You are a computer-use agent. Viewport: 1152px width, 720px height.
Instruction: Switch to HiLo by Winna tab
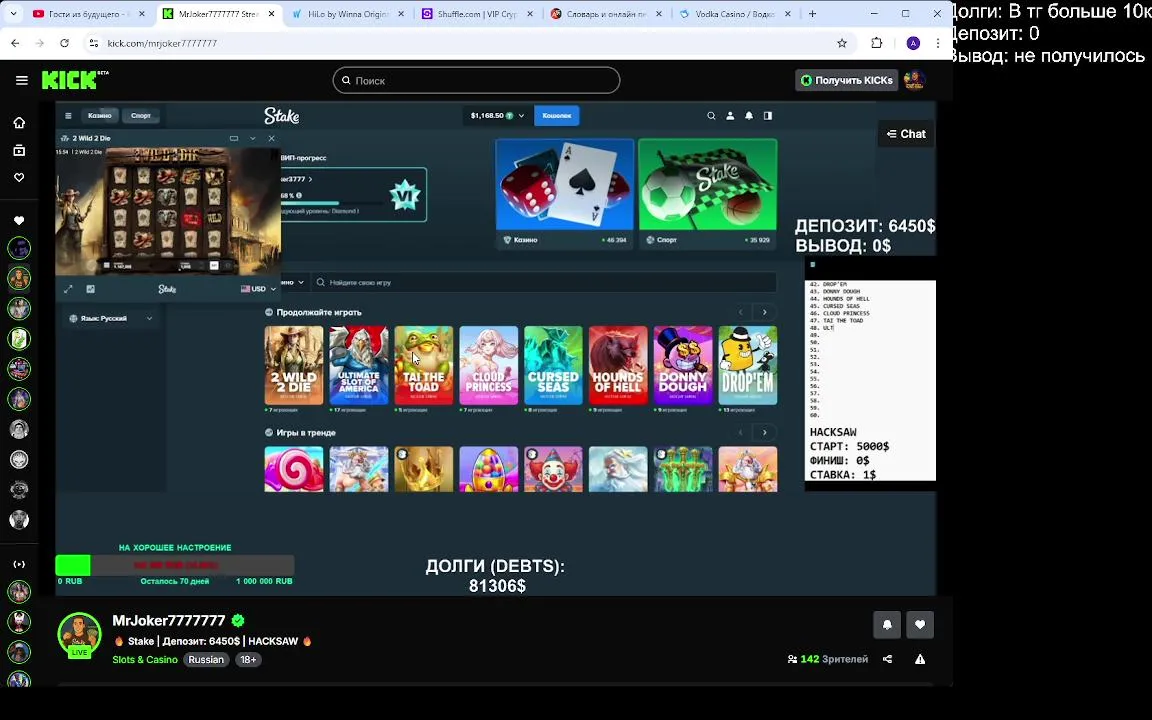(x=348, y=14)
